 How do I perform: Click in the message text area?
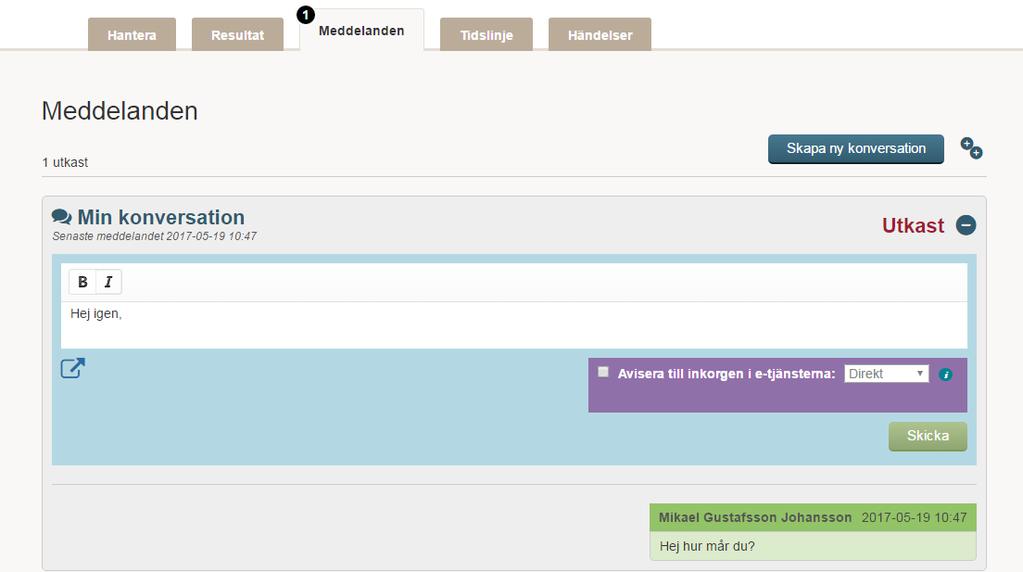tap(514, 325)
